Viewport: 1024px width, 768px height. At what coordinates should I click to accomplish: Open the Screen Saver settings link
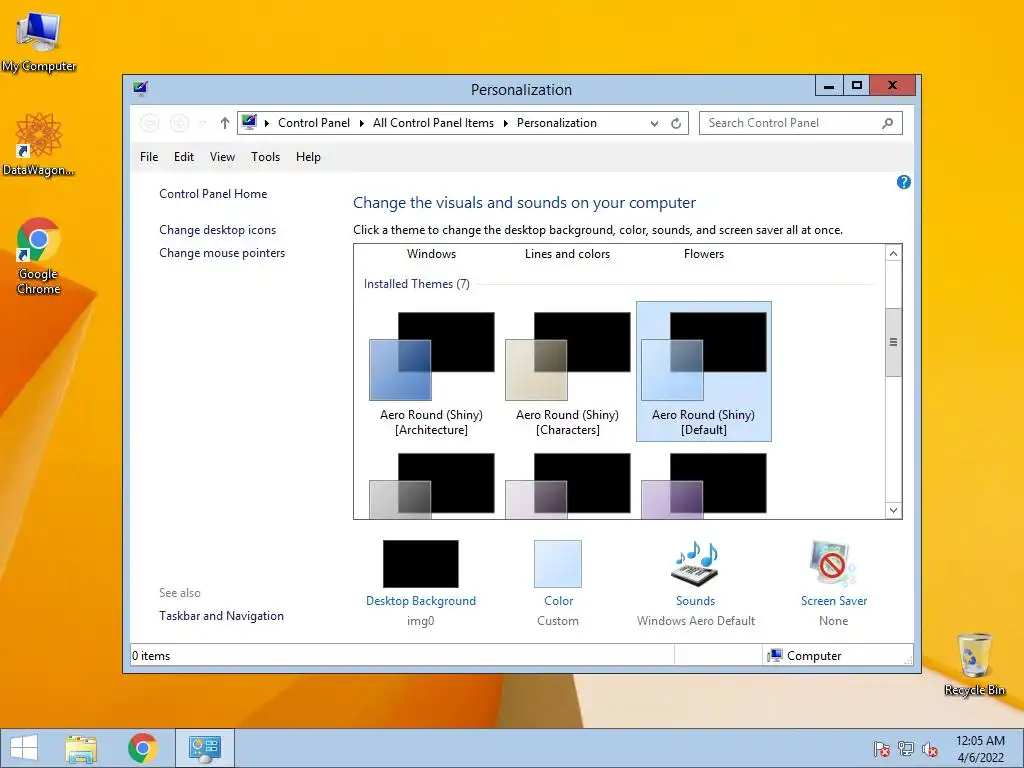[x=834, y=601]
